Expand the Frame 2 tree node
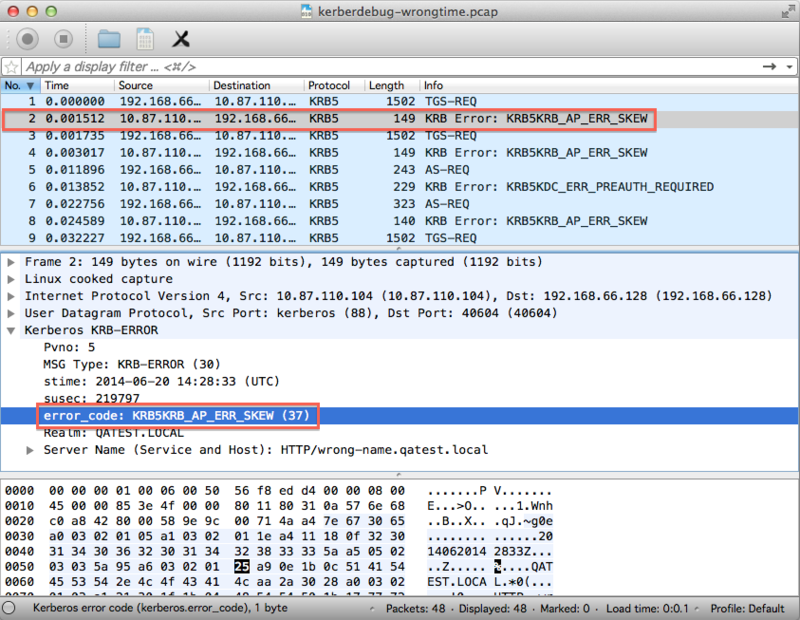The image size is (800, 620). pos(11,262)
